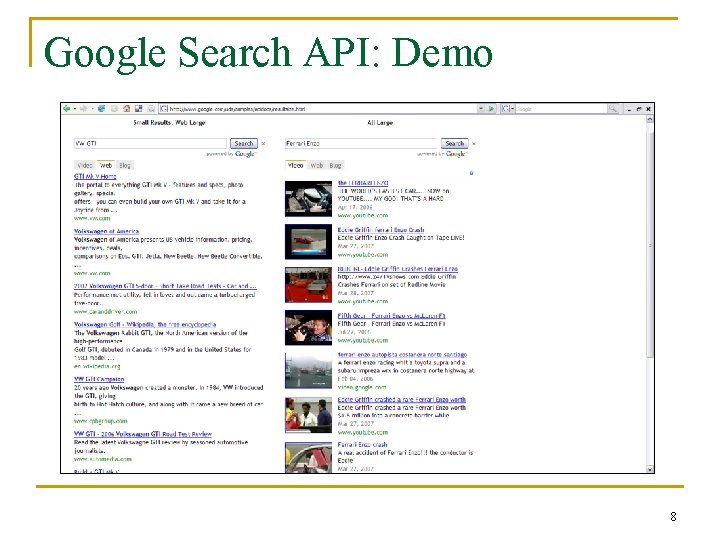Open Eddie Griffin Ferrari Enzo Crash link
Screen dimensions: 720x540
[x=381, y=230]
